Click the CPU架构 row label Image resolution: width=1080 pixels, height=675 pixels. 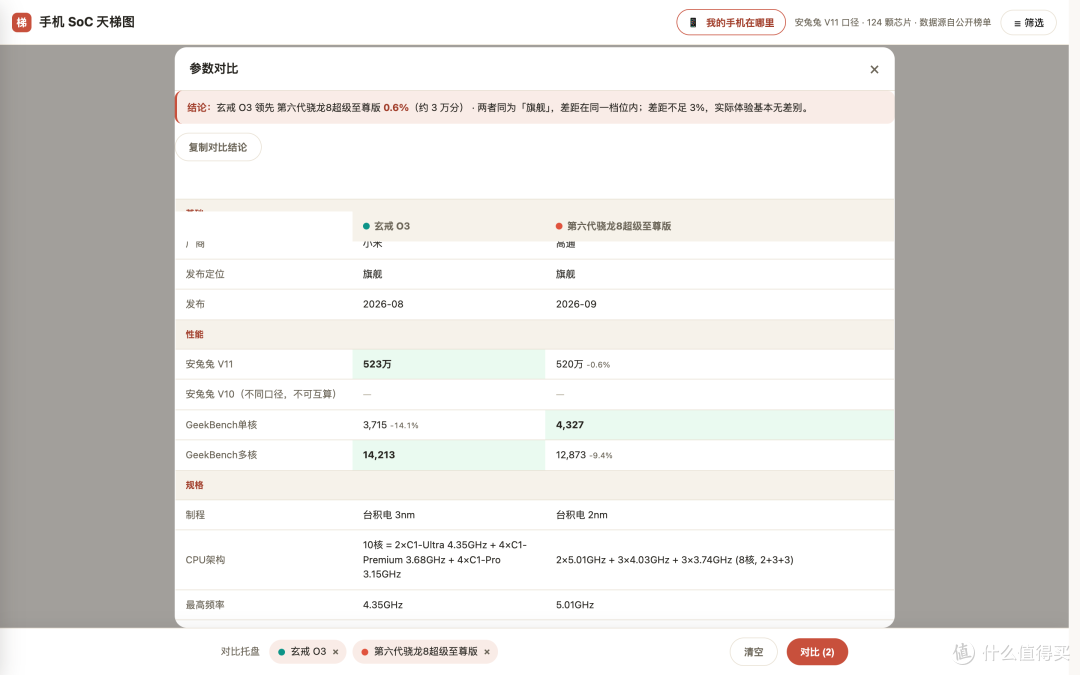coord(205,560)
